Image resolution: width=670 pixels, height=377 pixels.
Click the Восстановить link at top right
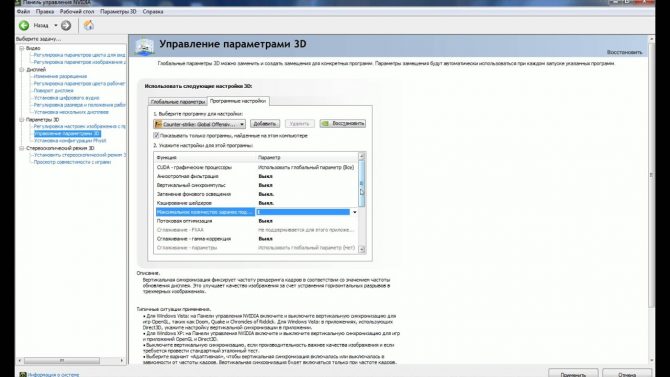(x=624, y=52)
